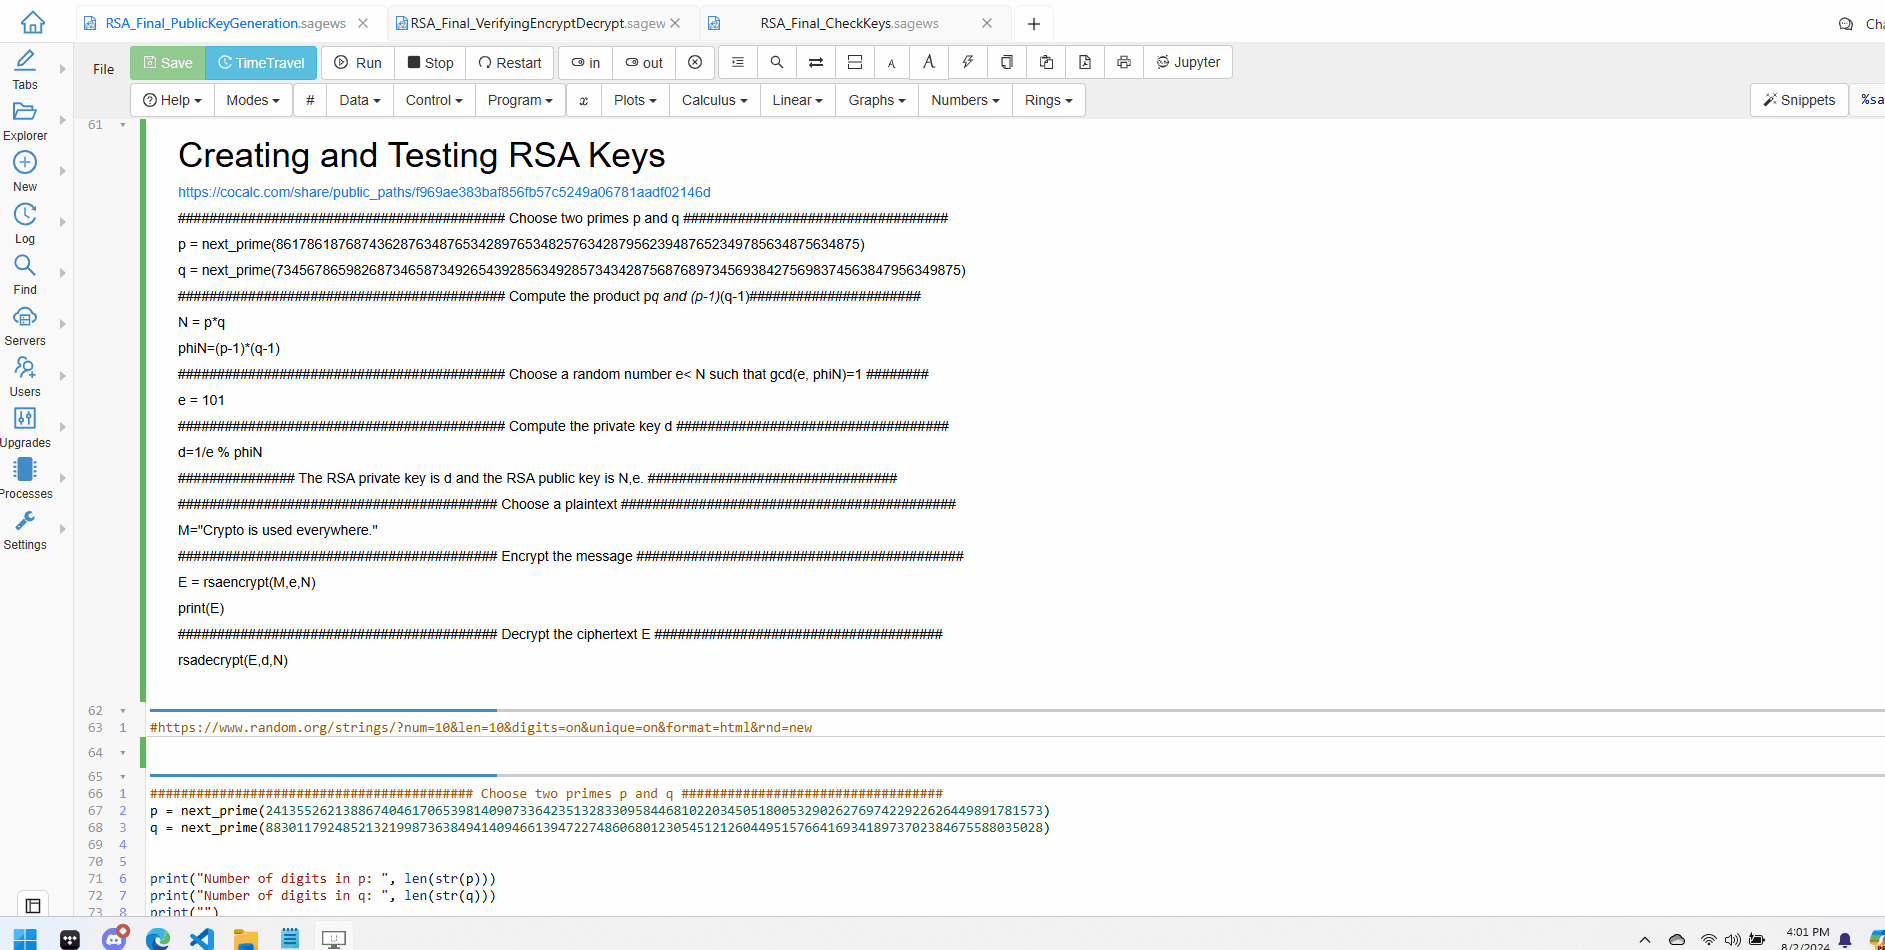Screen dimensions: 1885x950
Task: Switch to the RSA_Final_CheckKeys.sagews tab
Action: click(x=849, y=23)
